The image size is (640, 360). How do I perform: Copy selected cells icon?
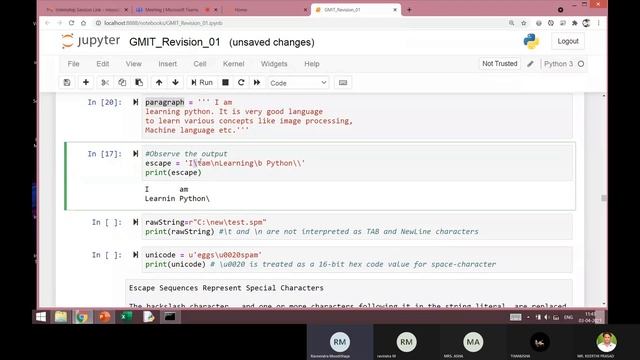click(122, 82)
